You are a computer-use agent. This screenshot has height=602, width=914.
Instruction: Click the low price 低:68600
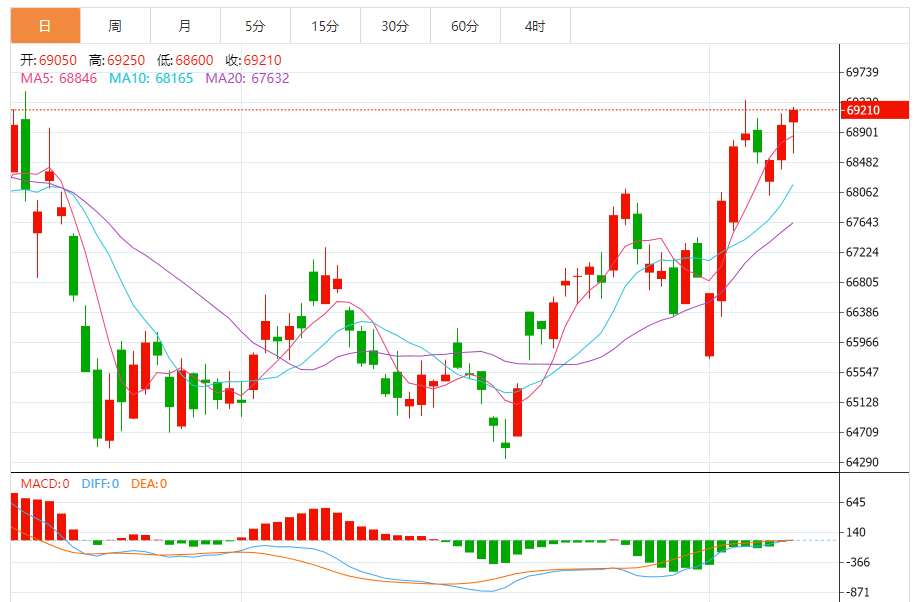point(185,60)
